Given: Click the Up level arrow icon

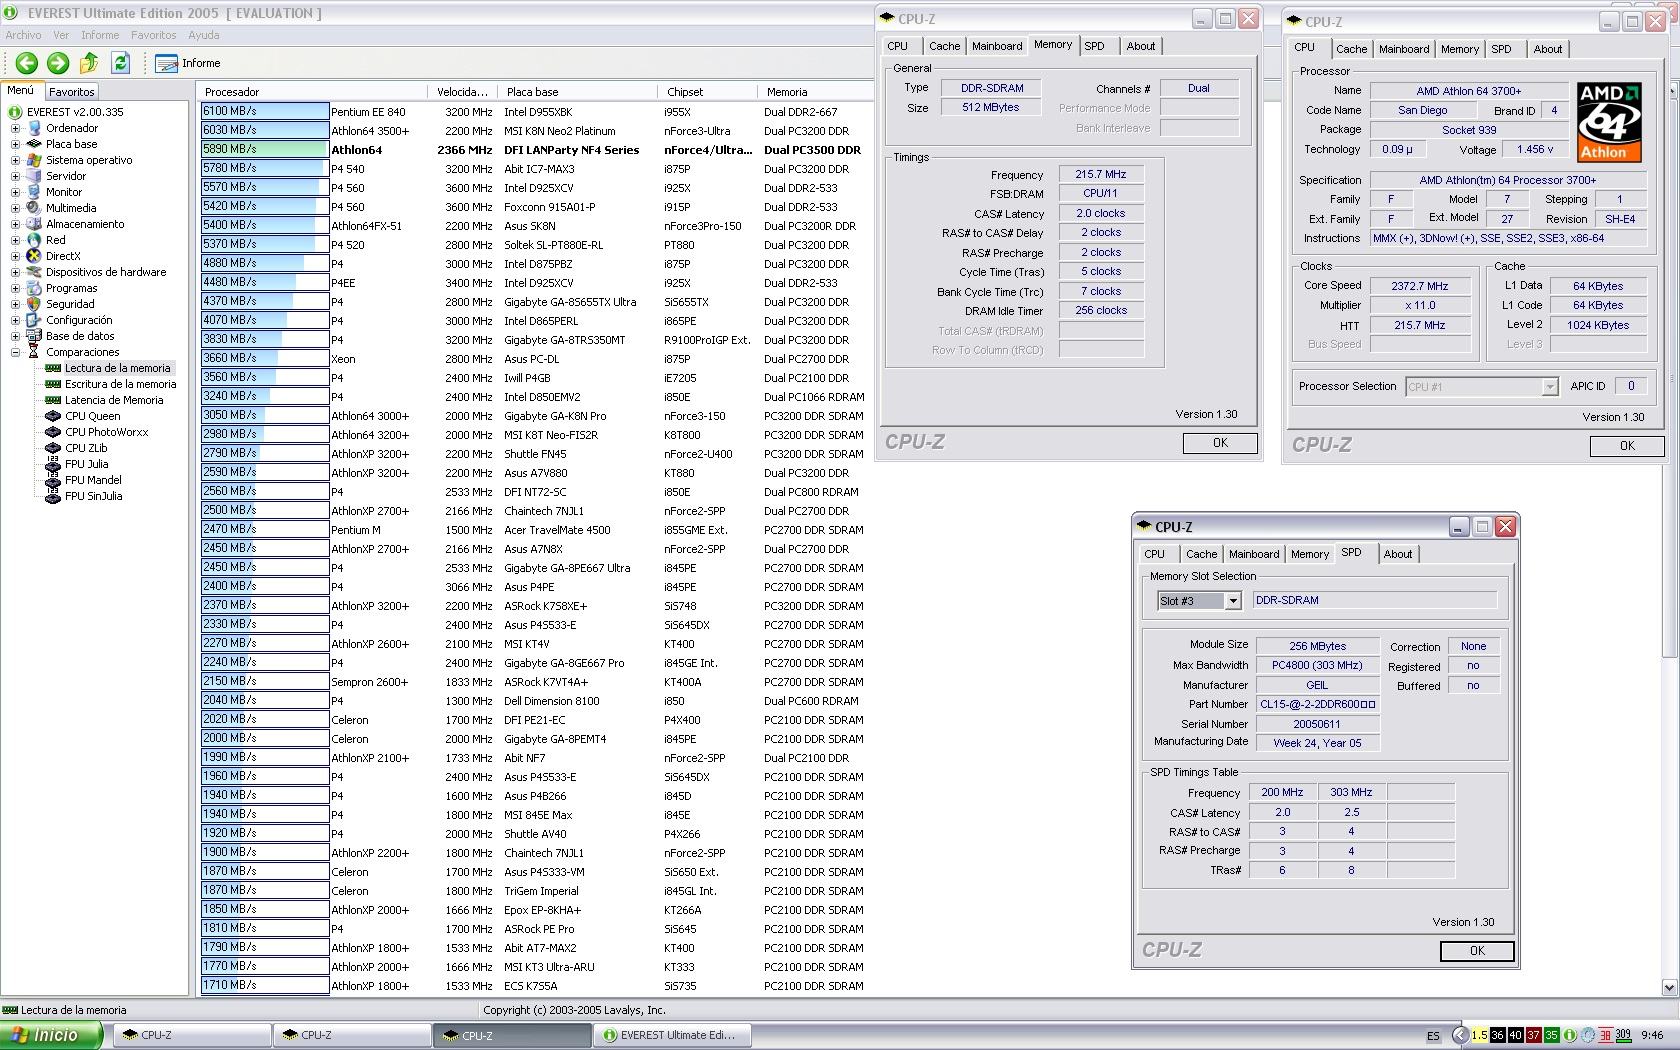Looking at the screenshot, I should [x=89, y=63].
